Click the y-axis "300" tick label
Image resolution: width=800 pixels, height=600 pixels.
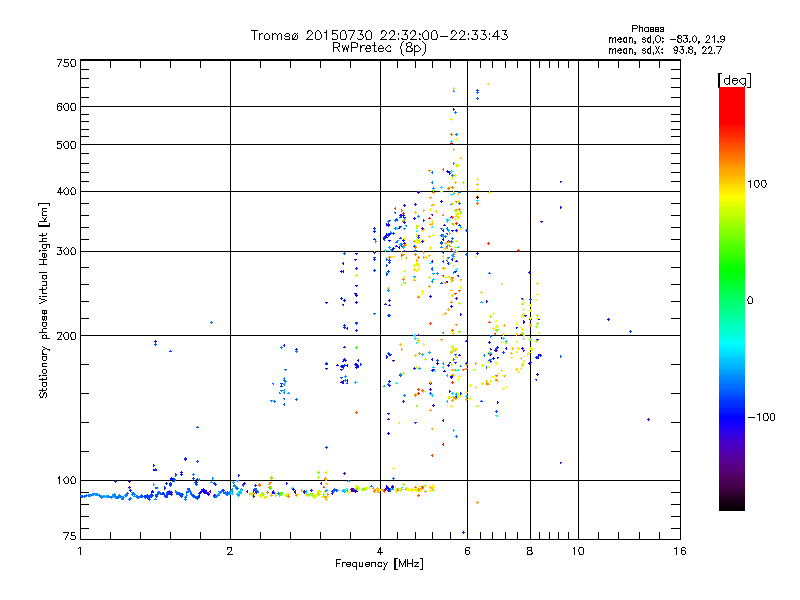[66, 252]
